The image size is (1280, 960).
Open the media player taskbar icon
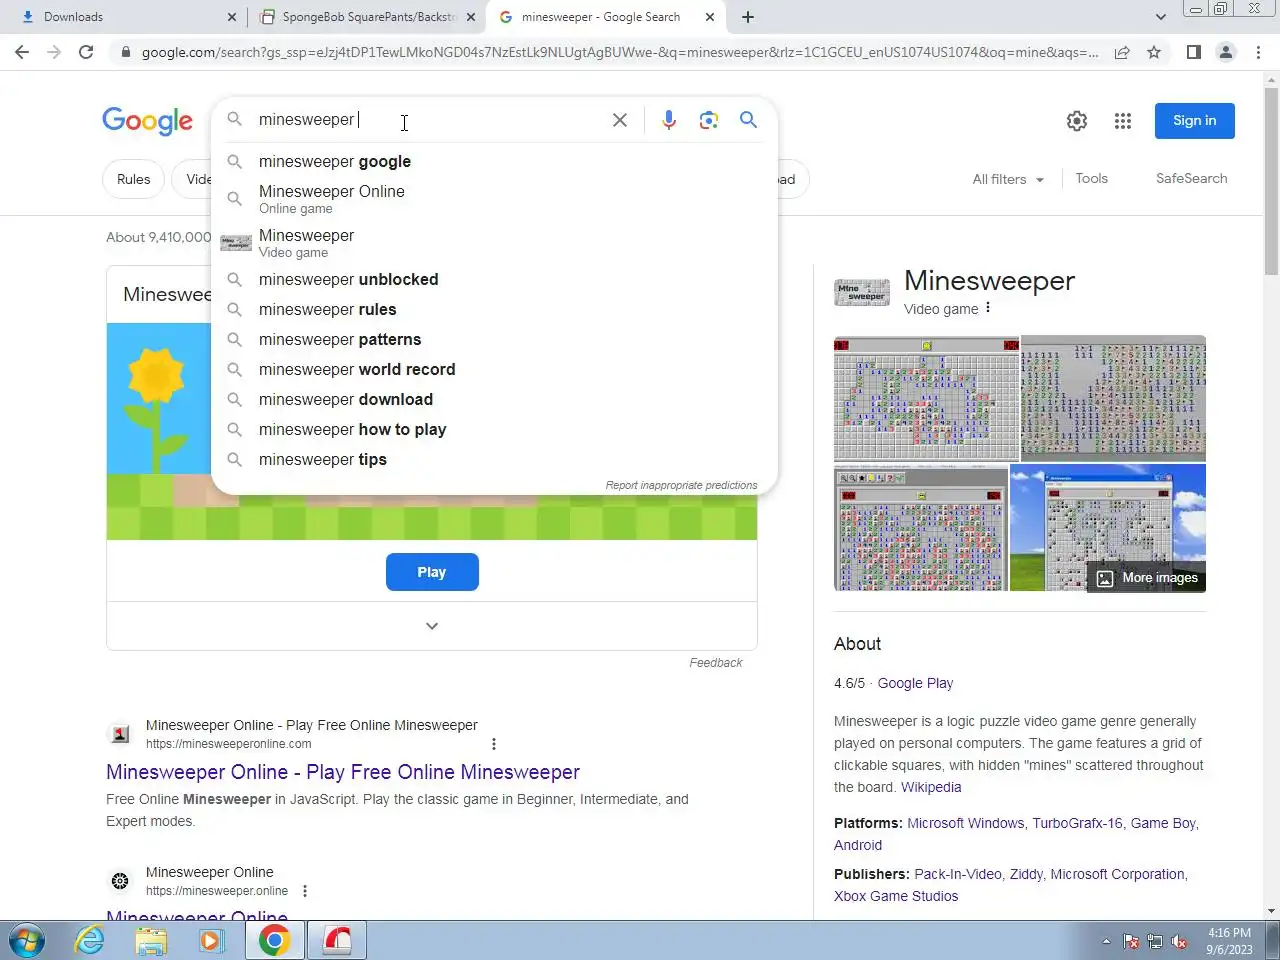click(211, 941)
